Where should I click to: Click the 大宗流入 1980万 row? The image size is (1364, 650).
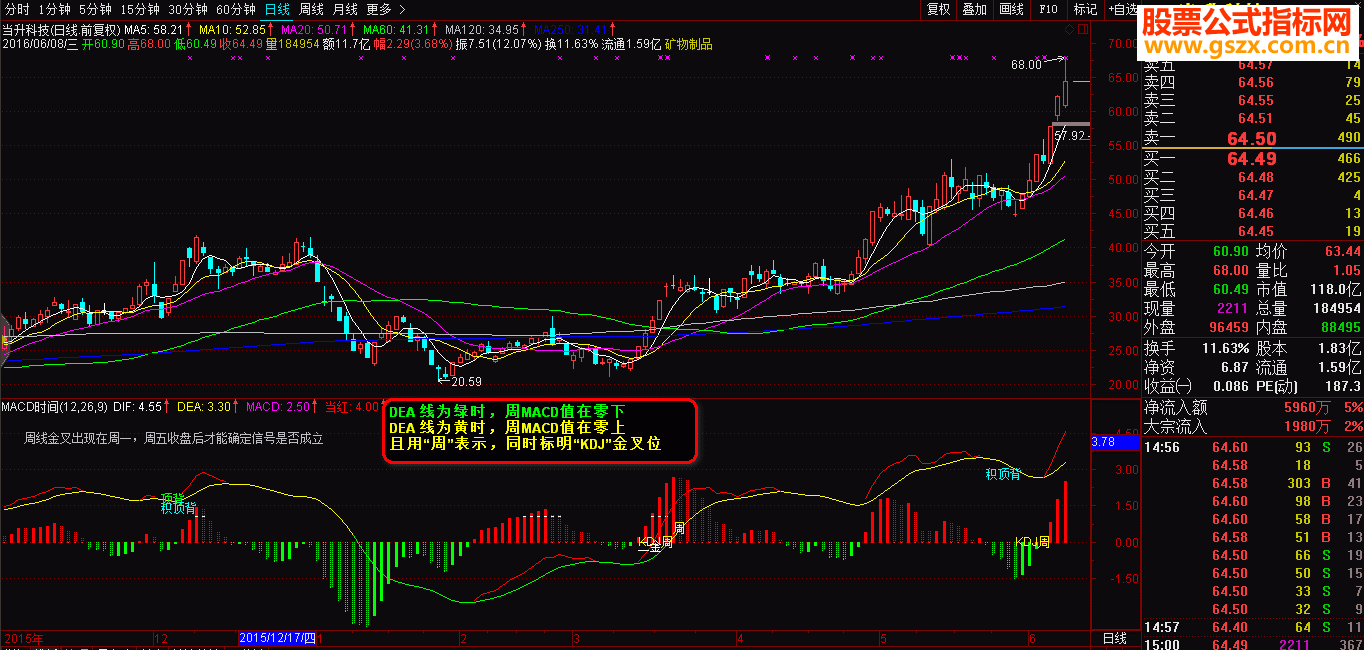(x=1252, y=428)
